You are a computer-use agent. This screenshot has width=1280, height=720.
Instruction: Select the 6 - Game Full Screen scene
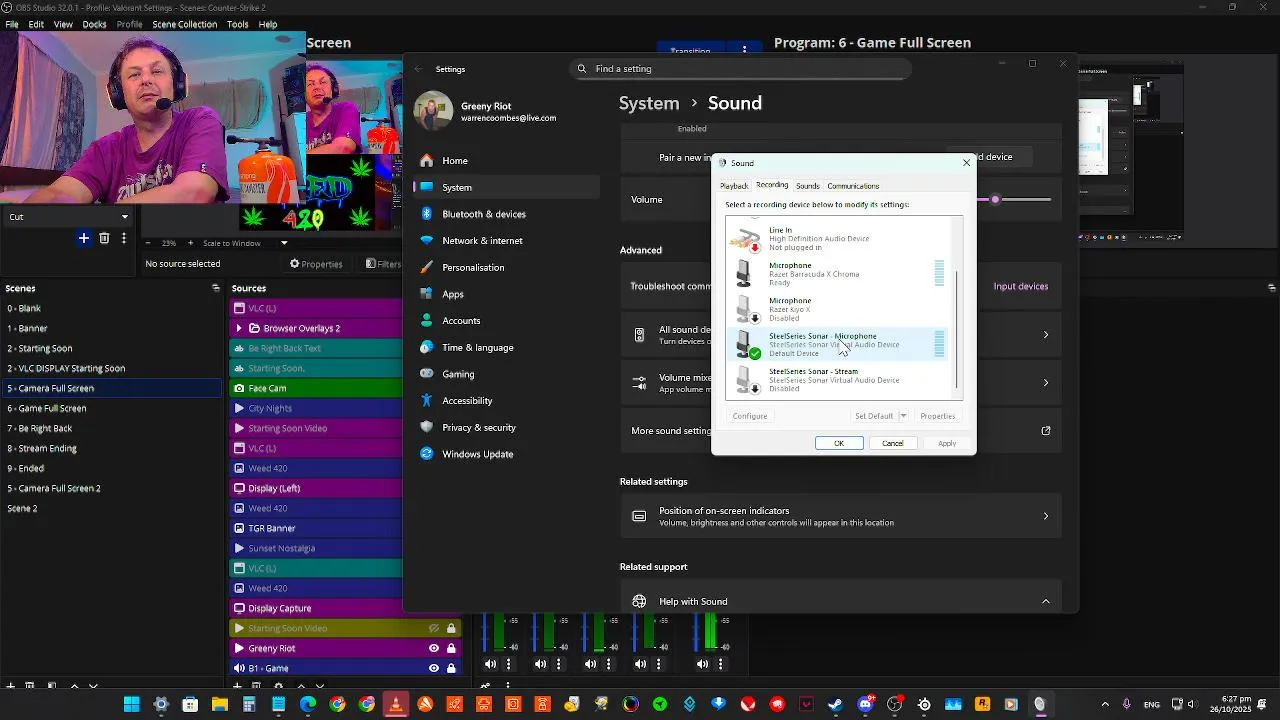tap(111, 408)
